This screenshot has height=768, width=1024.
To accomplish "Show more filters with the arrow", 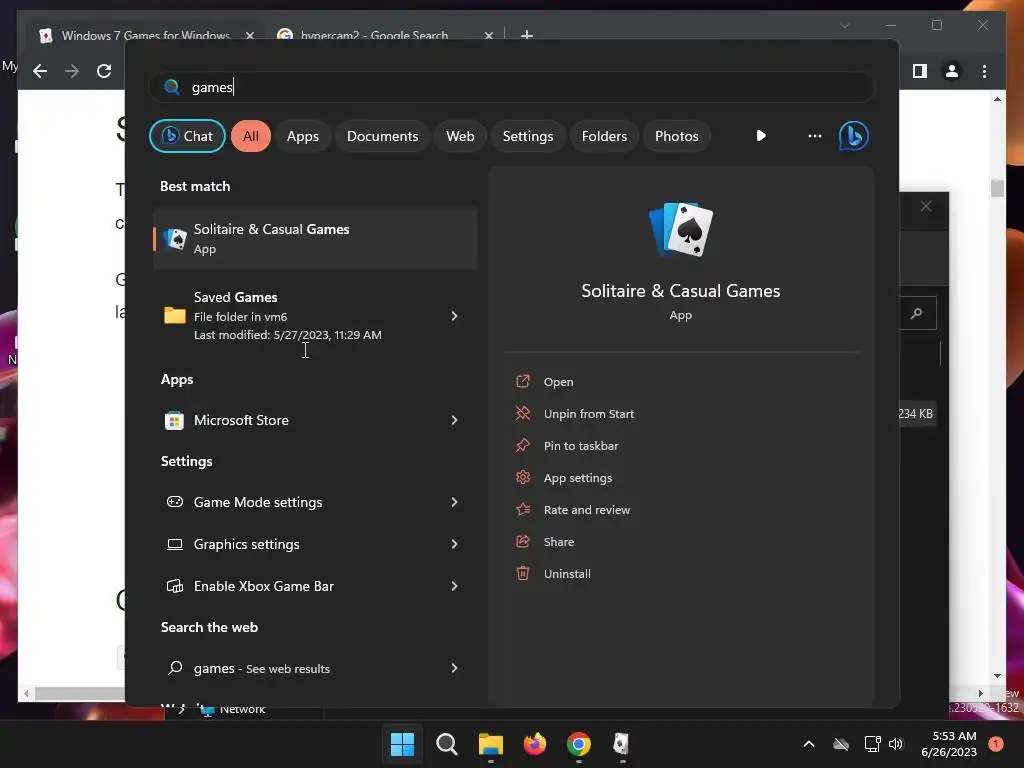I will point(761,136).
